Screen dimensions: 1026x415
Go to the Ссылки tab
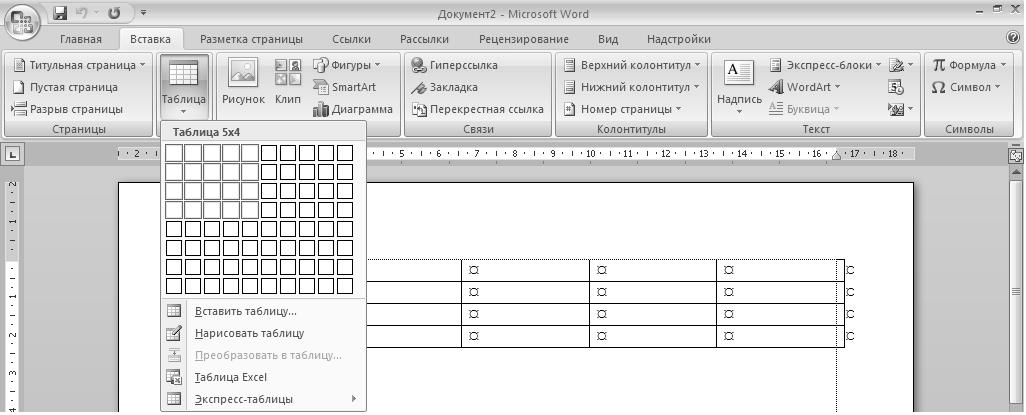tap(351, 39)
